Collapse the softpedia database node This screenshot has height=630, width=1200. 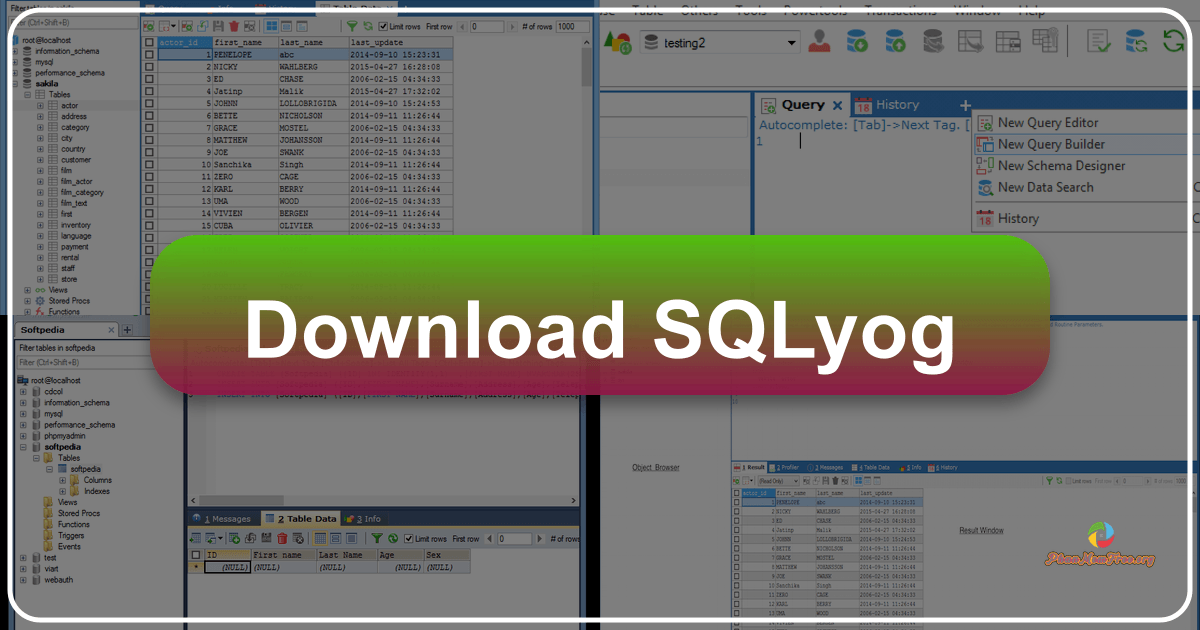click(x=23, y=447)
